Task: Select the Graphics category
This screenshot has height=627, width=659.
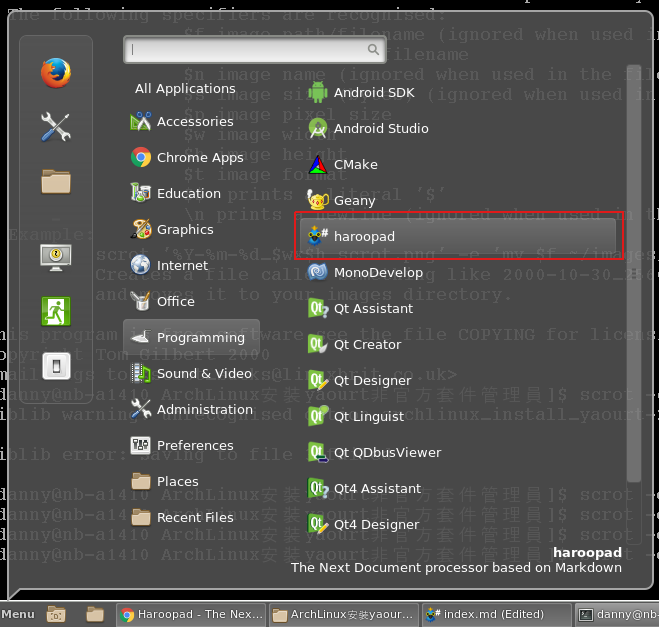Action: tap(185, 229)
